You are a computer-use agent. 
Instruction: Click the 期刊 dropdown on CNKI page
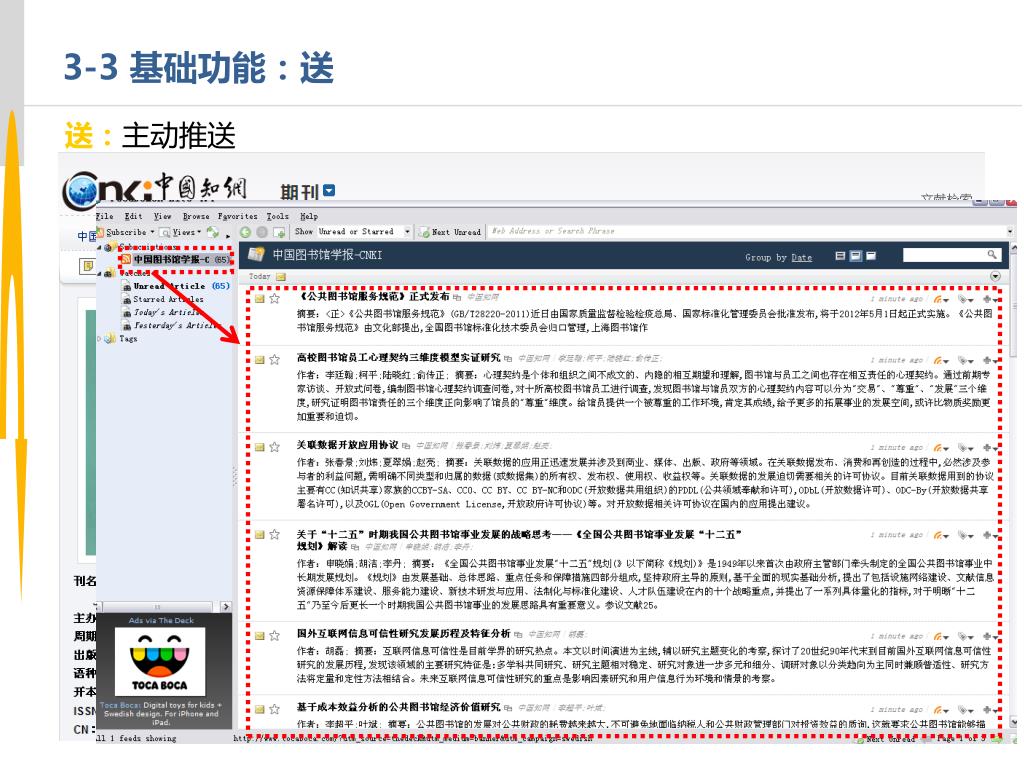point(329,190)
